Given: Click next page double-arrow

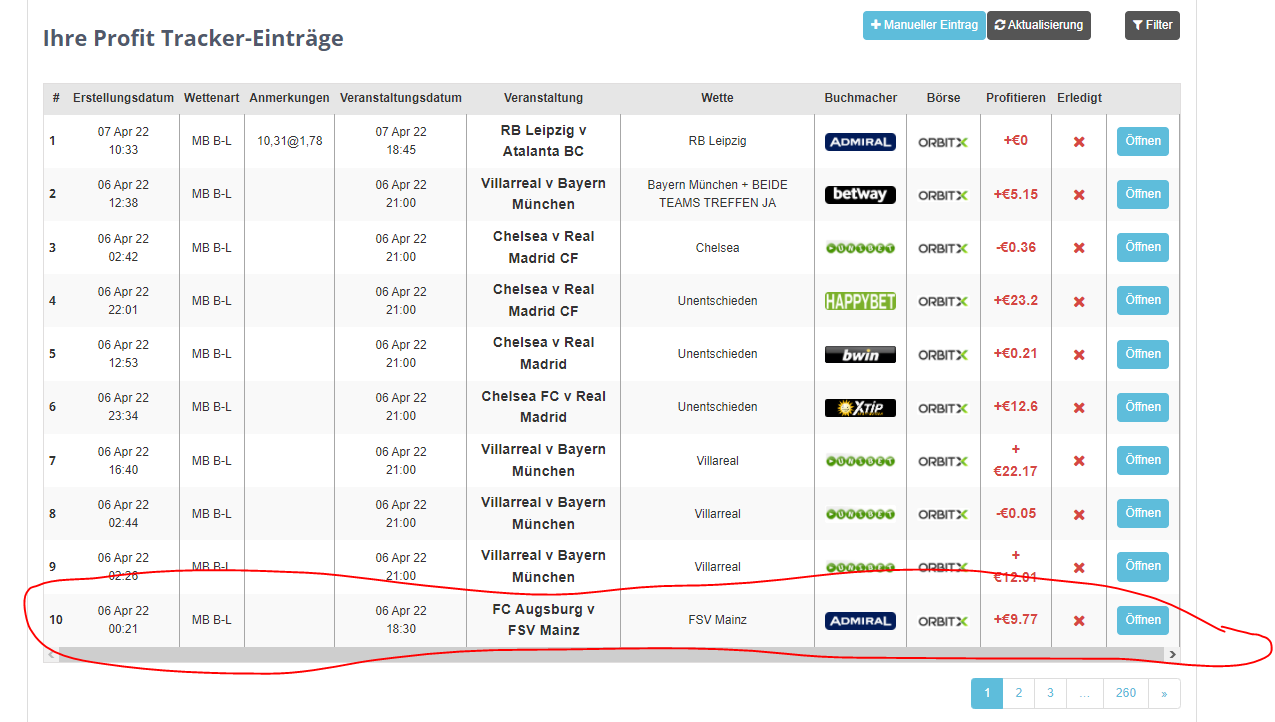Looking at the screenshot, I should pyautogui.click(x=1164, y=693).
